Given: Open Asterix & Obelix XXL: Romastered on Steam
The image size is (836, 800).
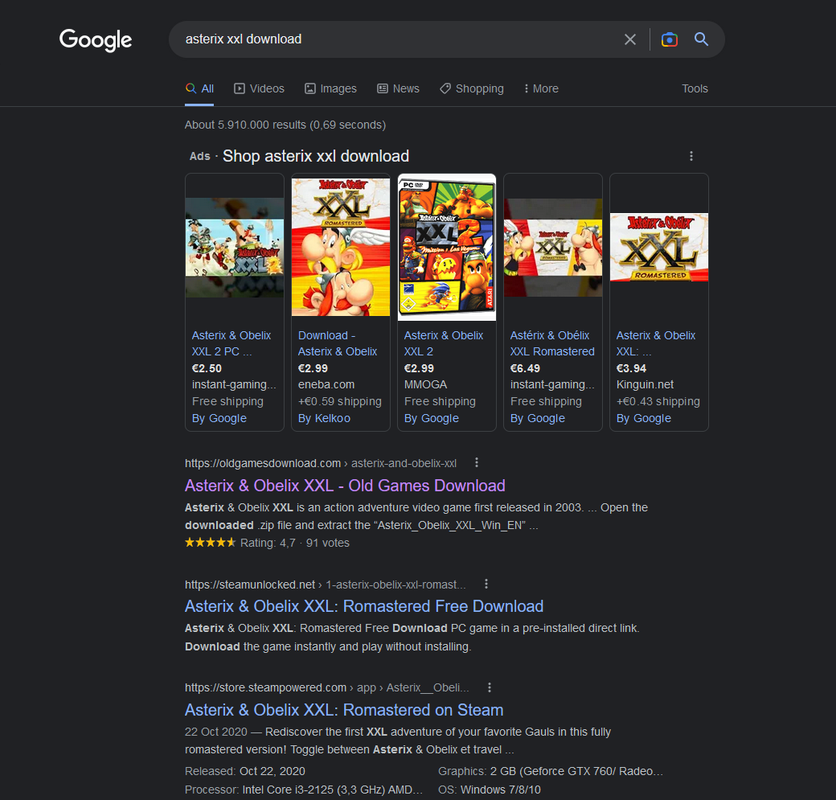Looking at the screenshot, I should pyautogui.click(x=344, y=710).
